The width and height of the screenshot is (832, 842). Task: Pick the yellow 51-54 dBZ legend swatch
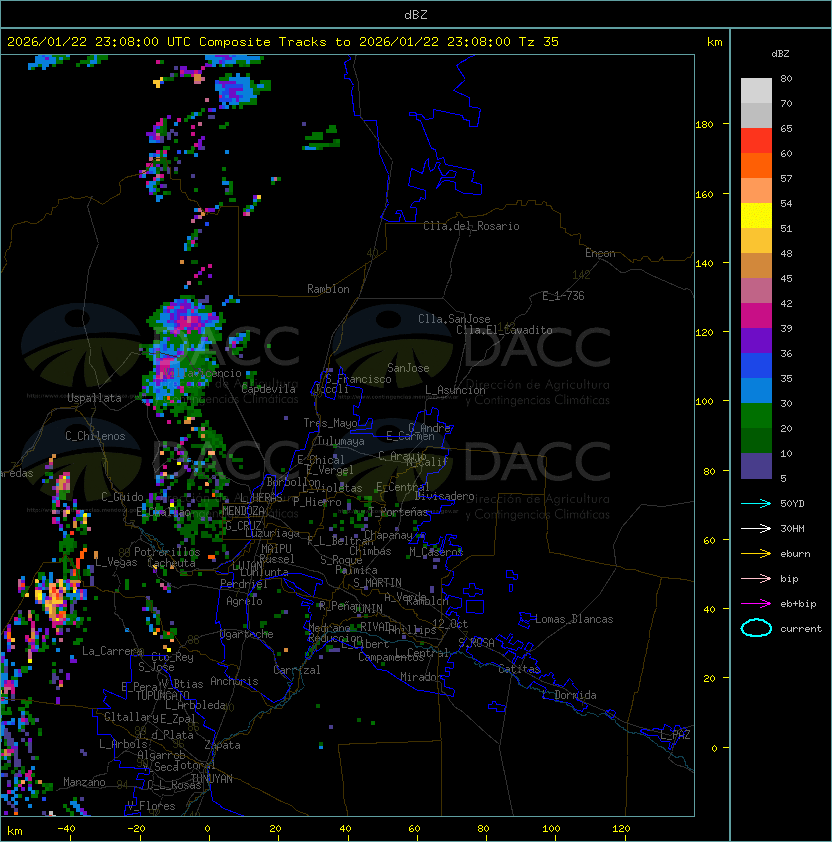(756, 216)
